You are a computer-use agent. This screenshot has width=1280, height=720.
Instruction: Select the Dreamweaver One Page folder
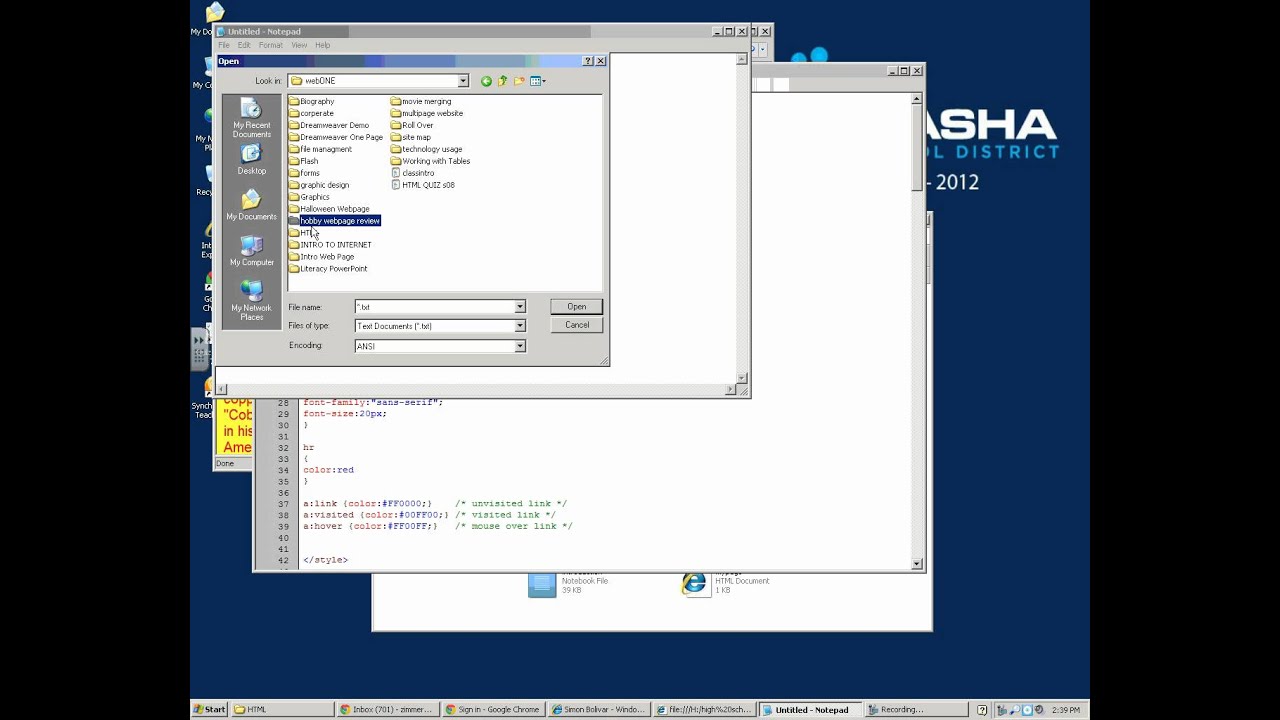tap(335, 137)
